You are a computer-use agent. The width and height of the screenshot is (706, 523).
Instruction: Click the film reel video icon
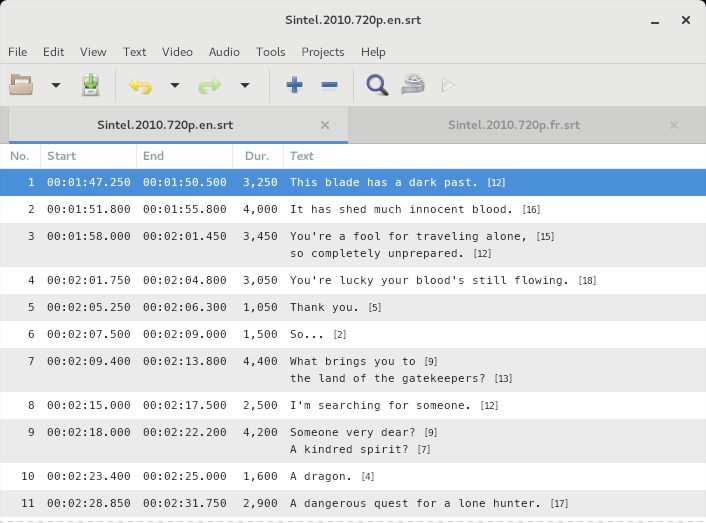pyautogui.click(x=413, y=85)
